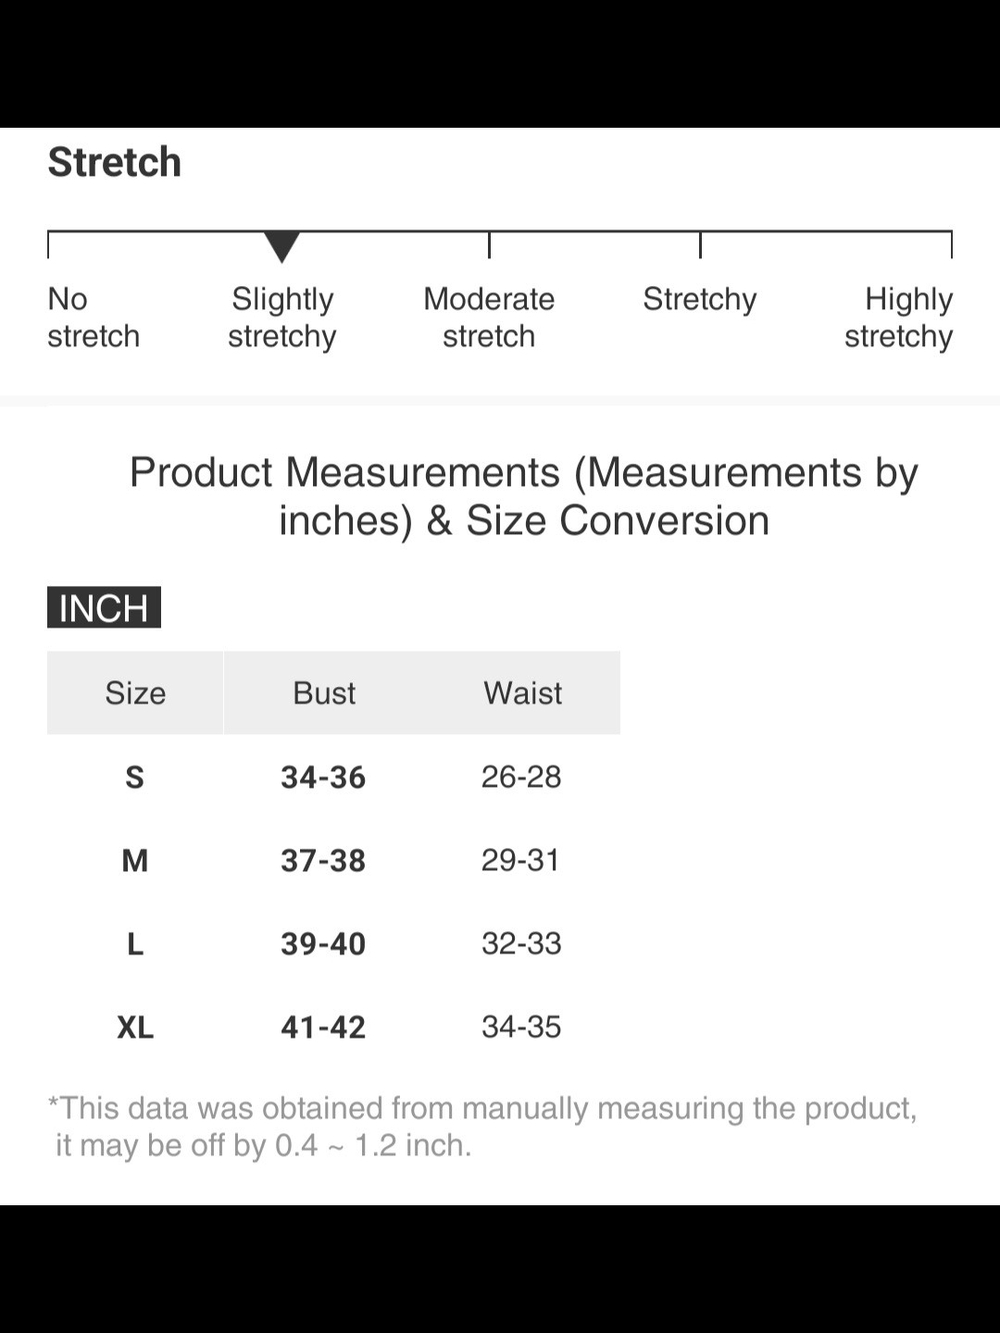
Task: Click waist value 34-35
Action: [521, 1027]
